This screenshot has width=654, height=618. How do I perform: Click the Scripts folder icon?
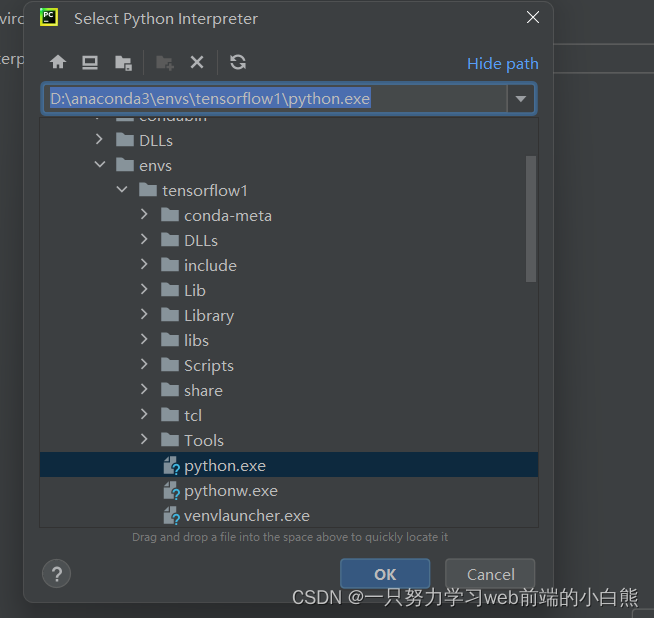170,365
